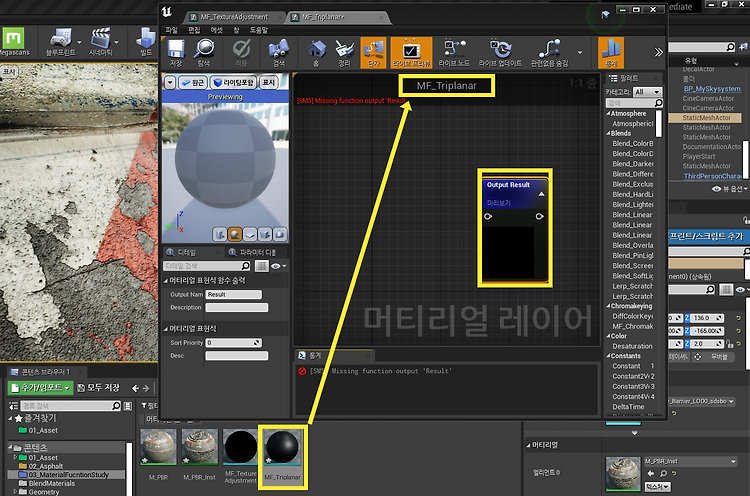This screenshot has width=750, height=496.
Task: Open the palette category All dropdown
Action: [646, 92]
